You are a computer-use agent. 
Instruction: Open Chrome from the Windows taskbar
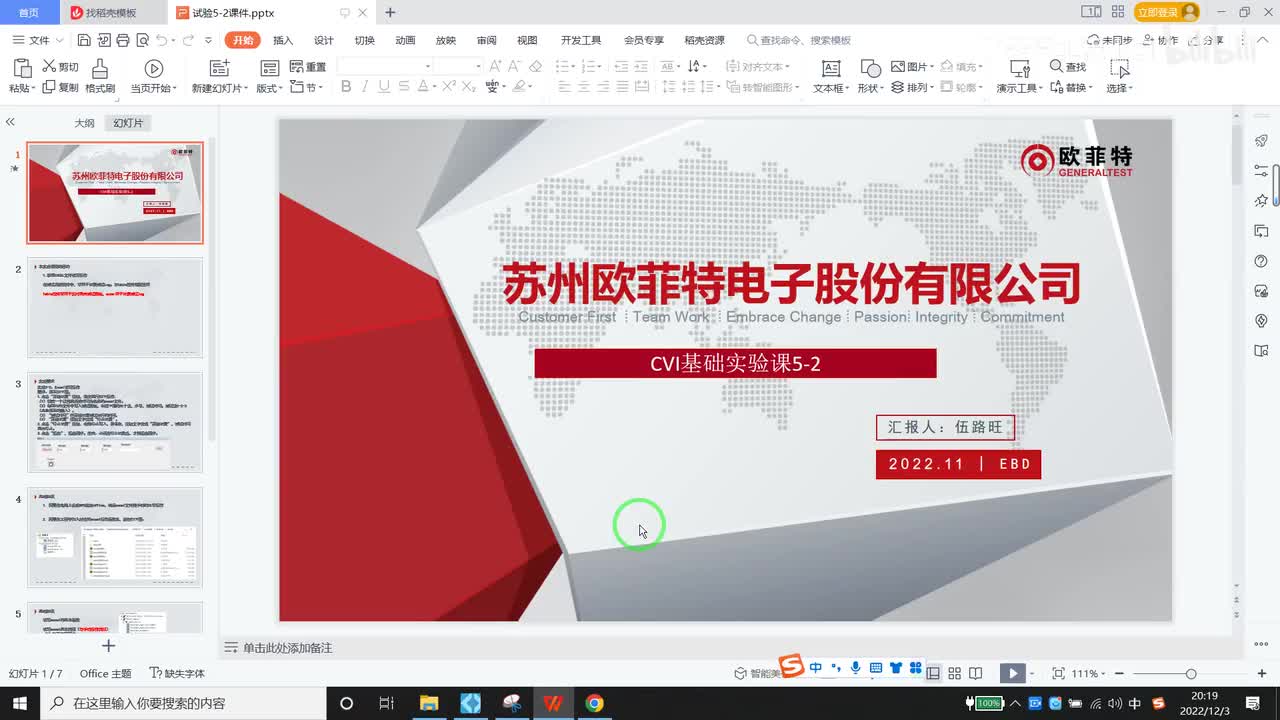(x=594, y=703)
